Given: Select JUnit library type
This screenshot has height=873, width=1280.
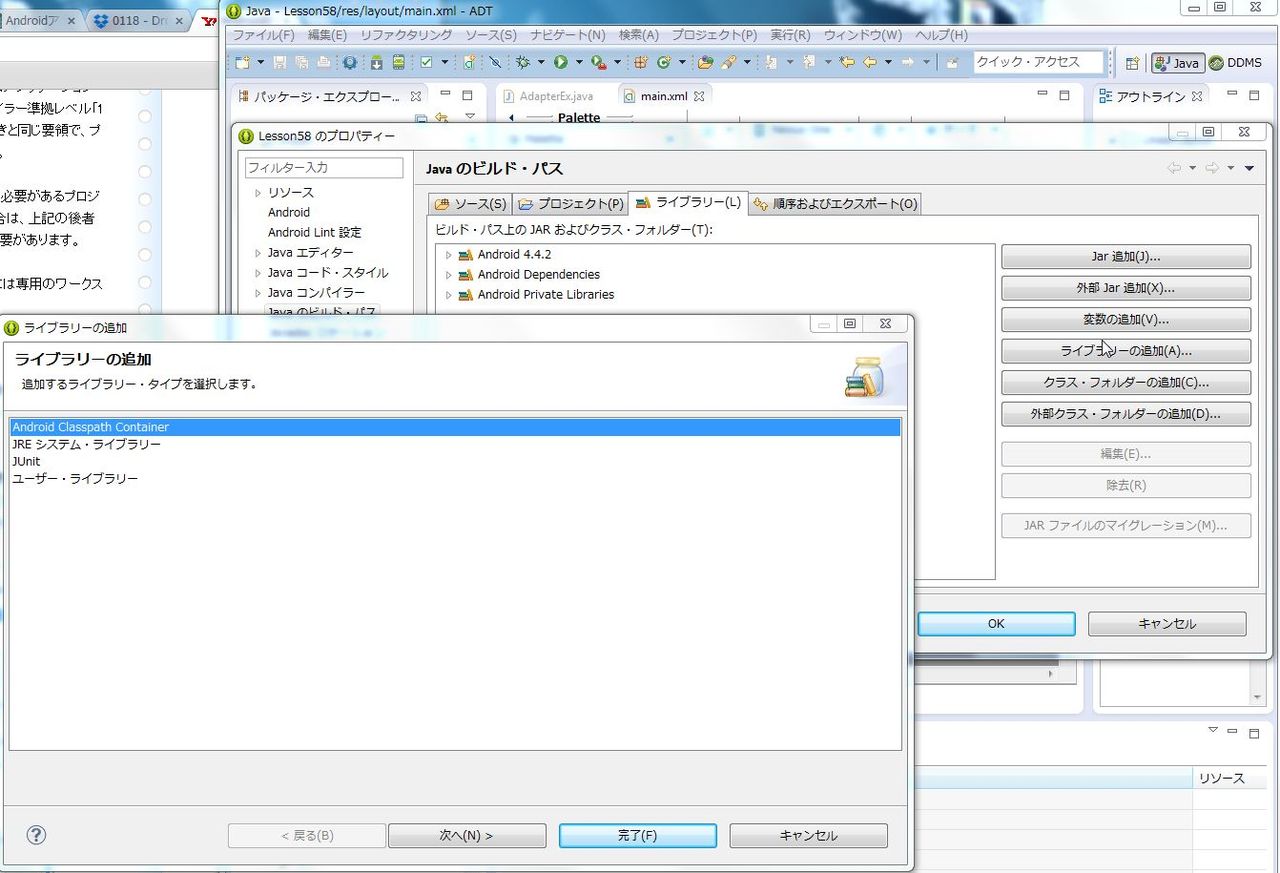Looking at the screenshot, I should [455, 461].
